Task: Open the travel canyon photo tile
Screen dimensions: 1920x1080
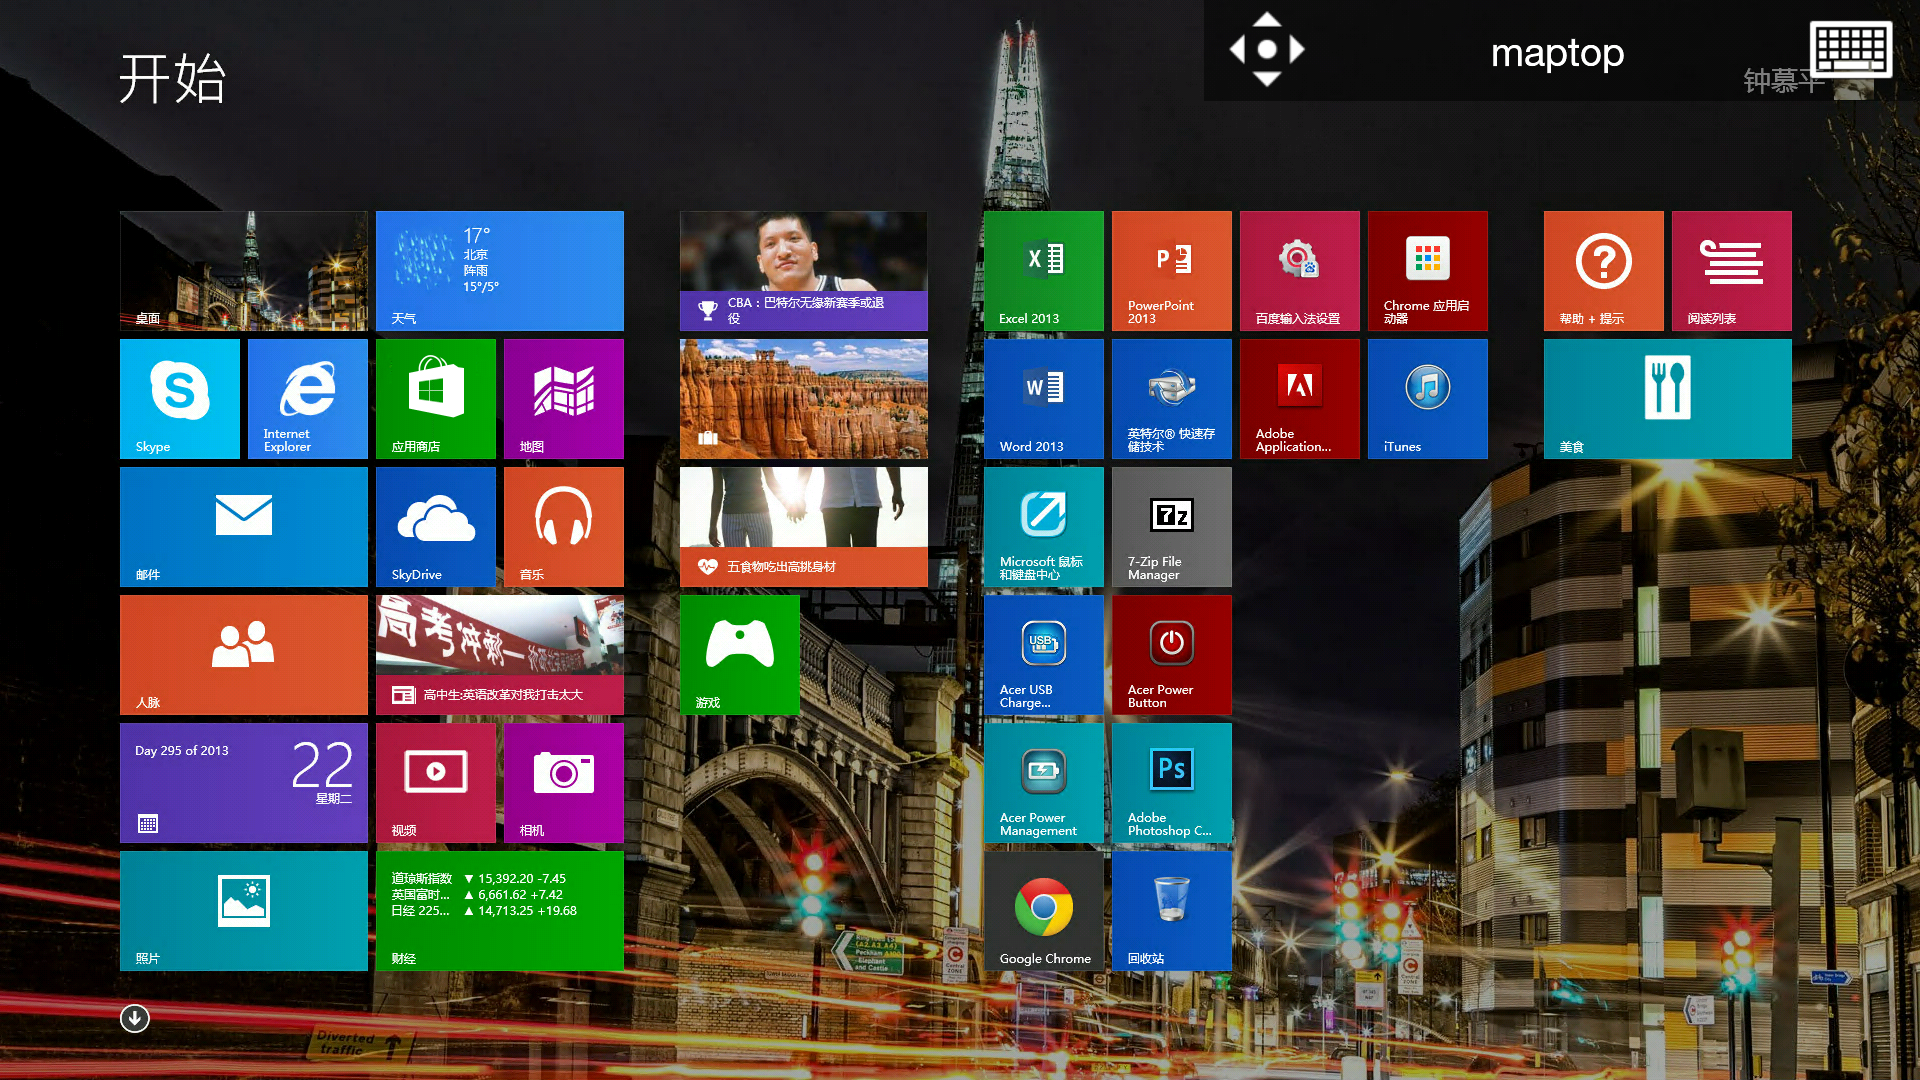Action: click(804, 399)
